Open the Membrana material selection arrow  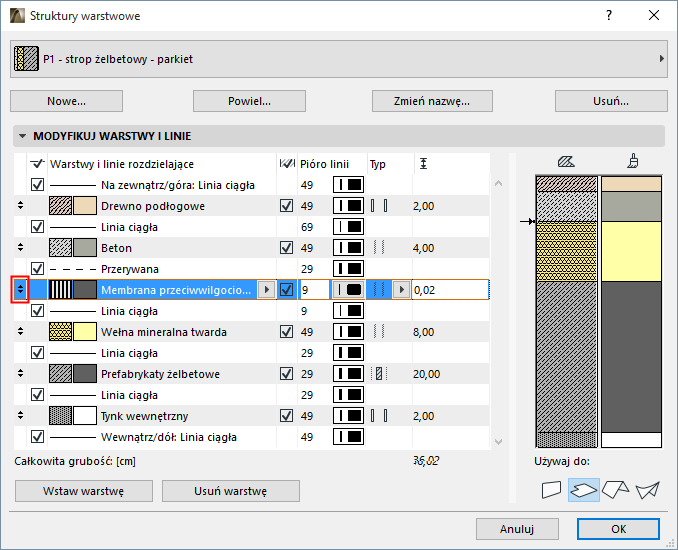[265, 290]
